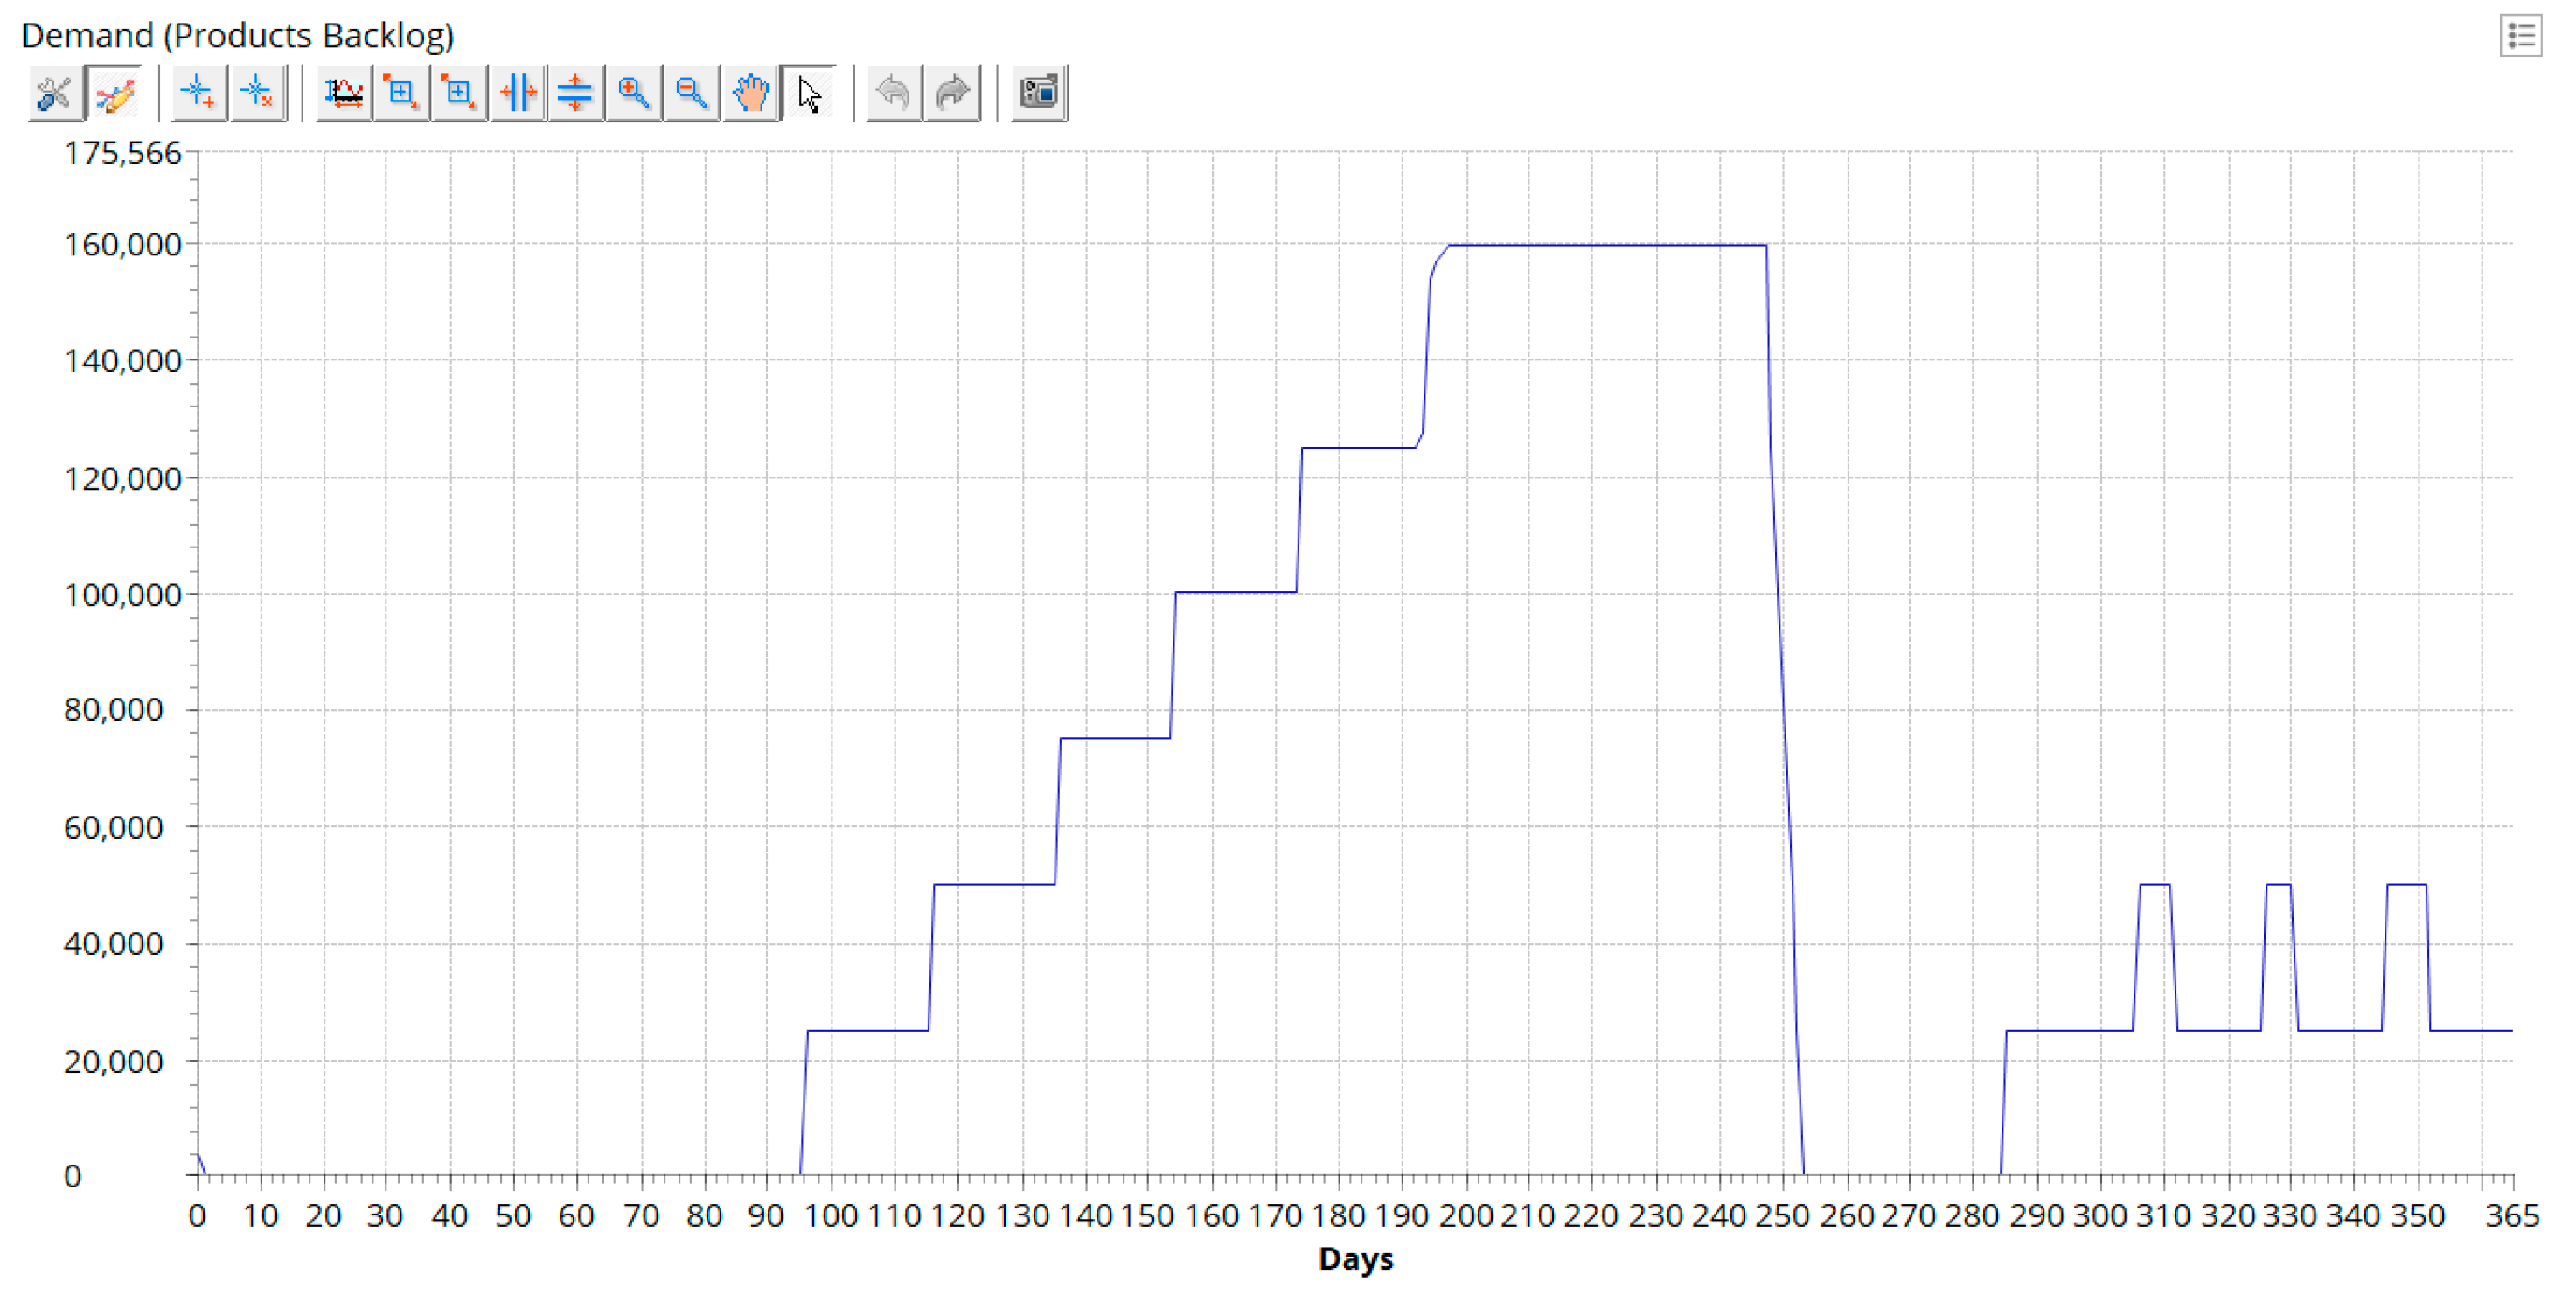Open the legend list menu icon

2519,37
